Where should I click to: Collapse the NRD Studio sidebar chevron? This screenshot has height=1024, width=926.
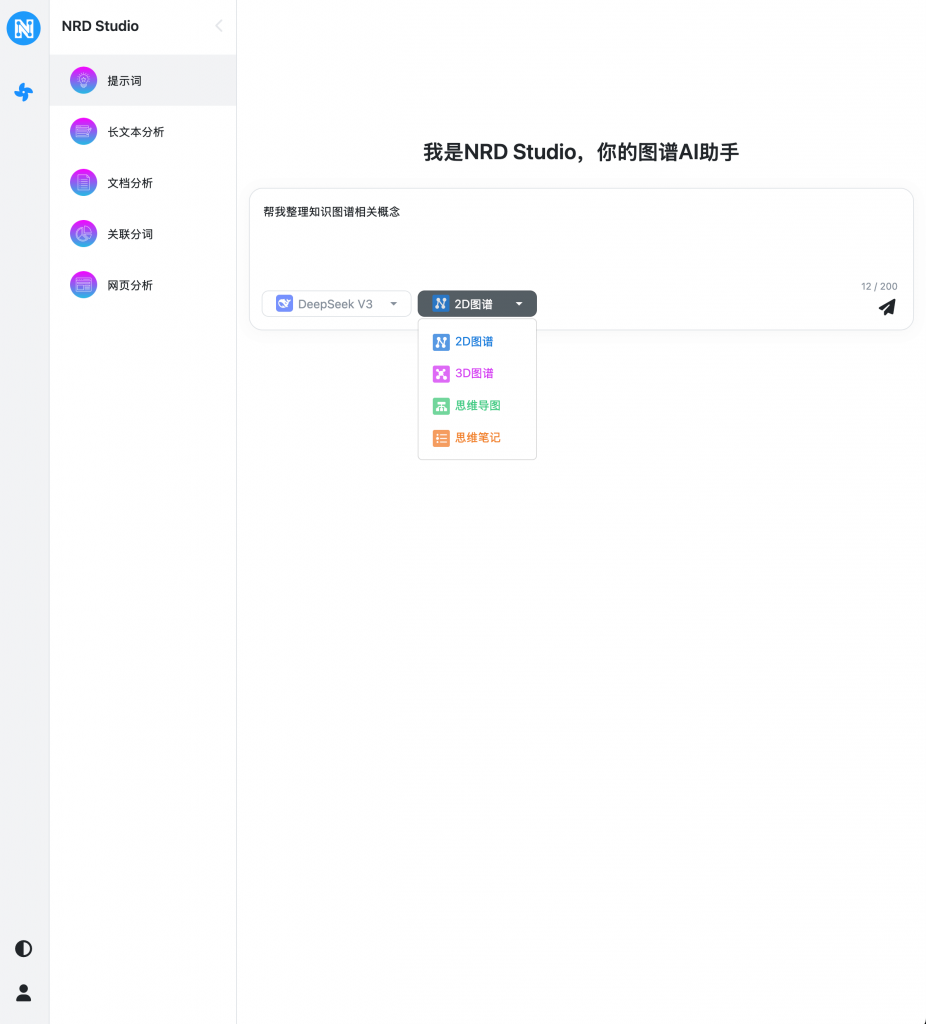click(219, 26)
